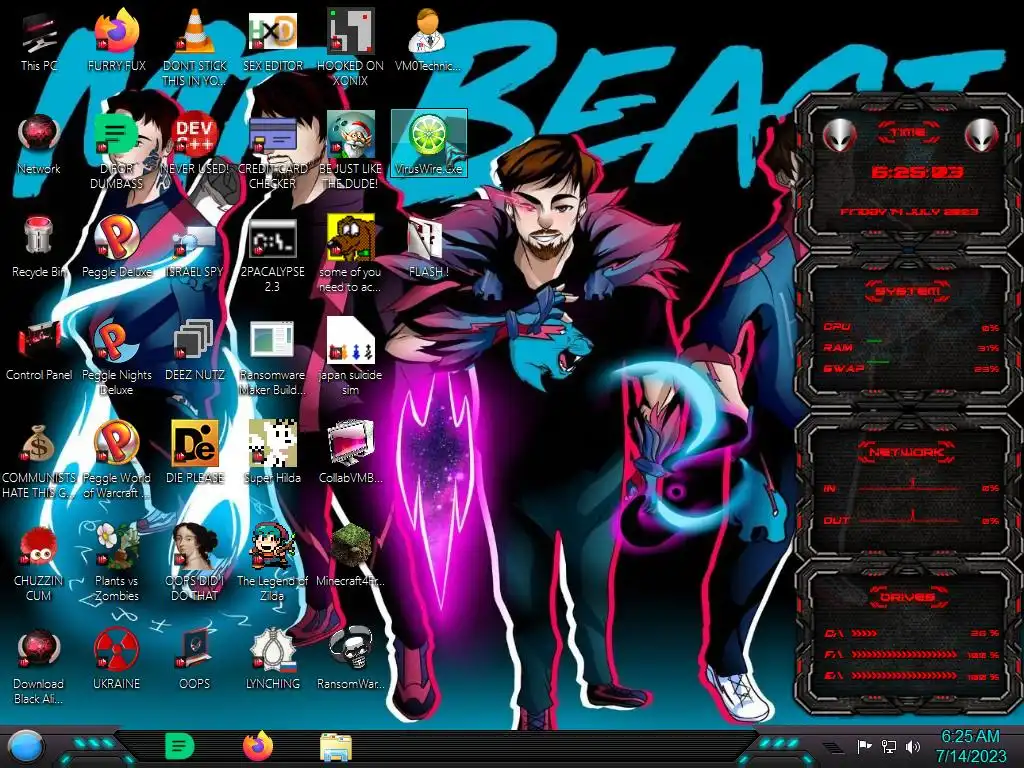Click the Dev-C++ icon labeled NEVER USED!
The height and width of the screenshot is (768, 1024).
(194, 144)
